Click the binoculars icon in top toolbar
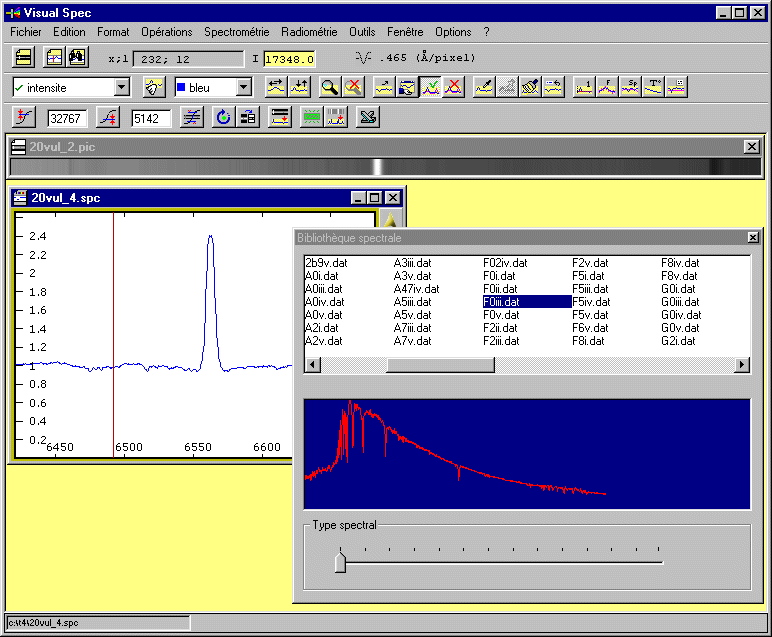The image size is (772, 637). [x=76, y=58]
